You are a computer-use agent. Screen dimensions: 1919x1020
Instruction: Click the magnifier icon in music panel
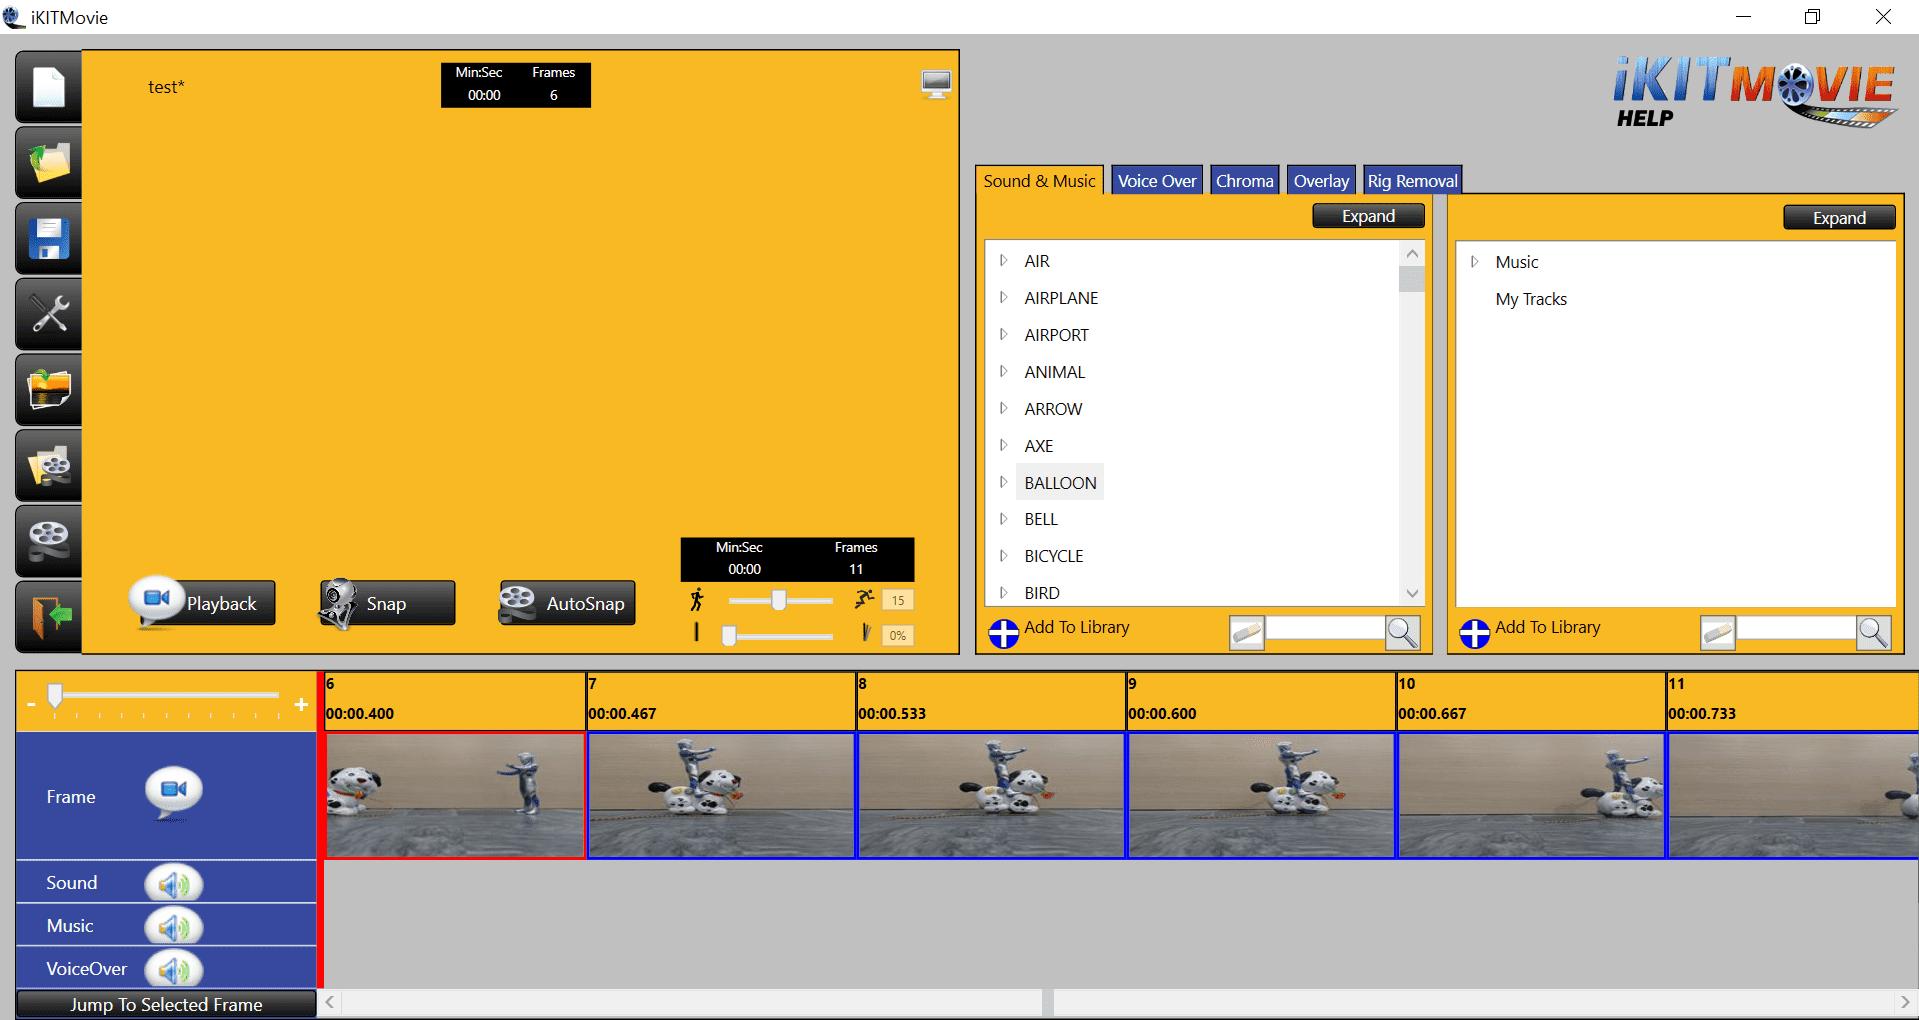click(x=1874, y=632)
